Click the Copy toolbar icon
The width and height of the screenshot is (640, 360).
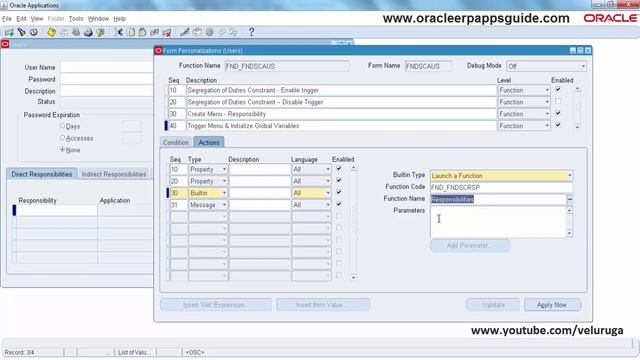click(131, 32)
